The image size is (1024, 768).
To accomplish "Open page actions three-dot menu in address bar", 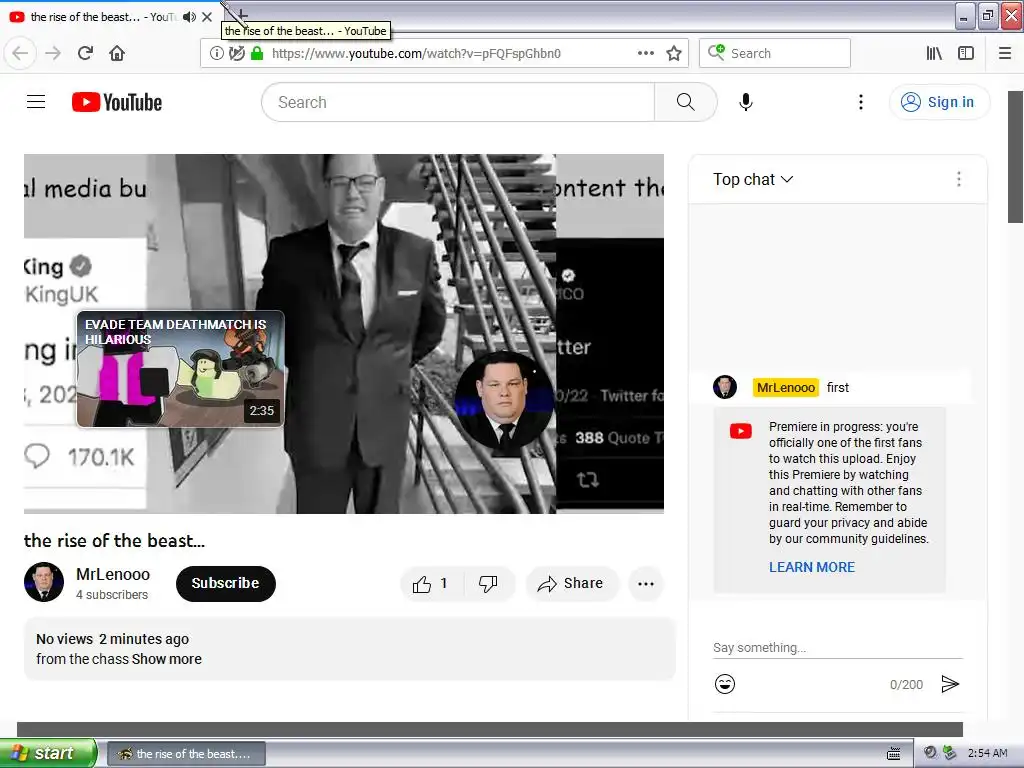I will point(645,53).
